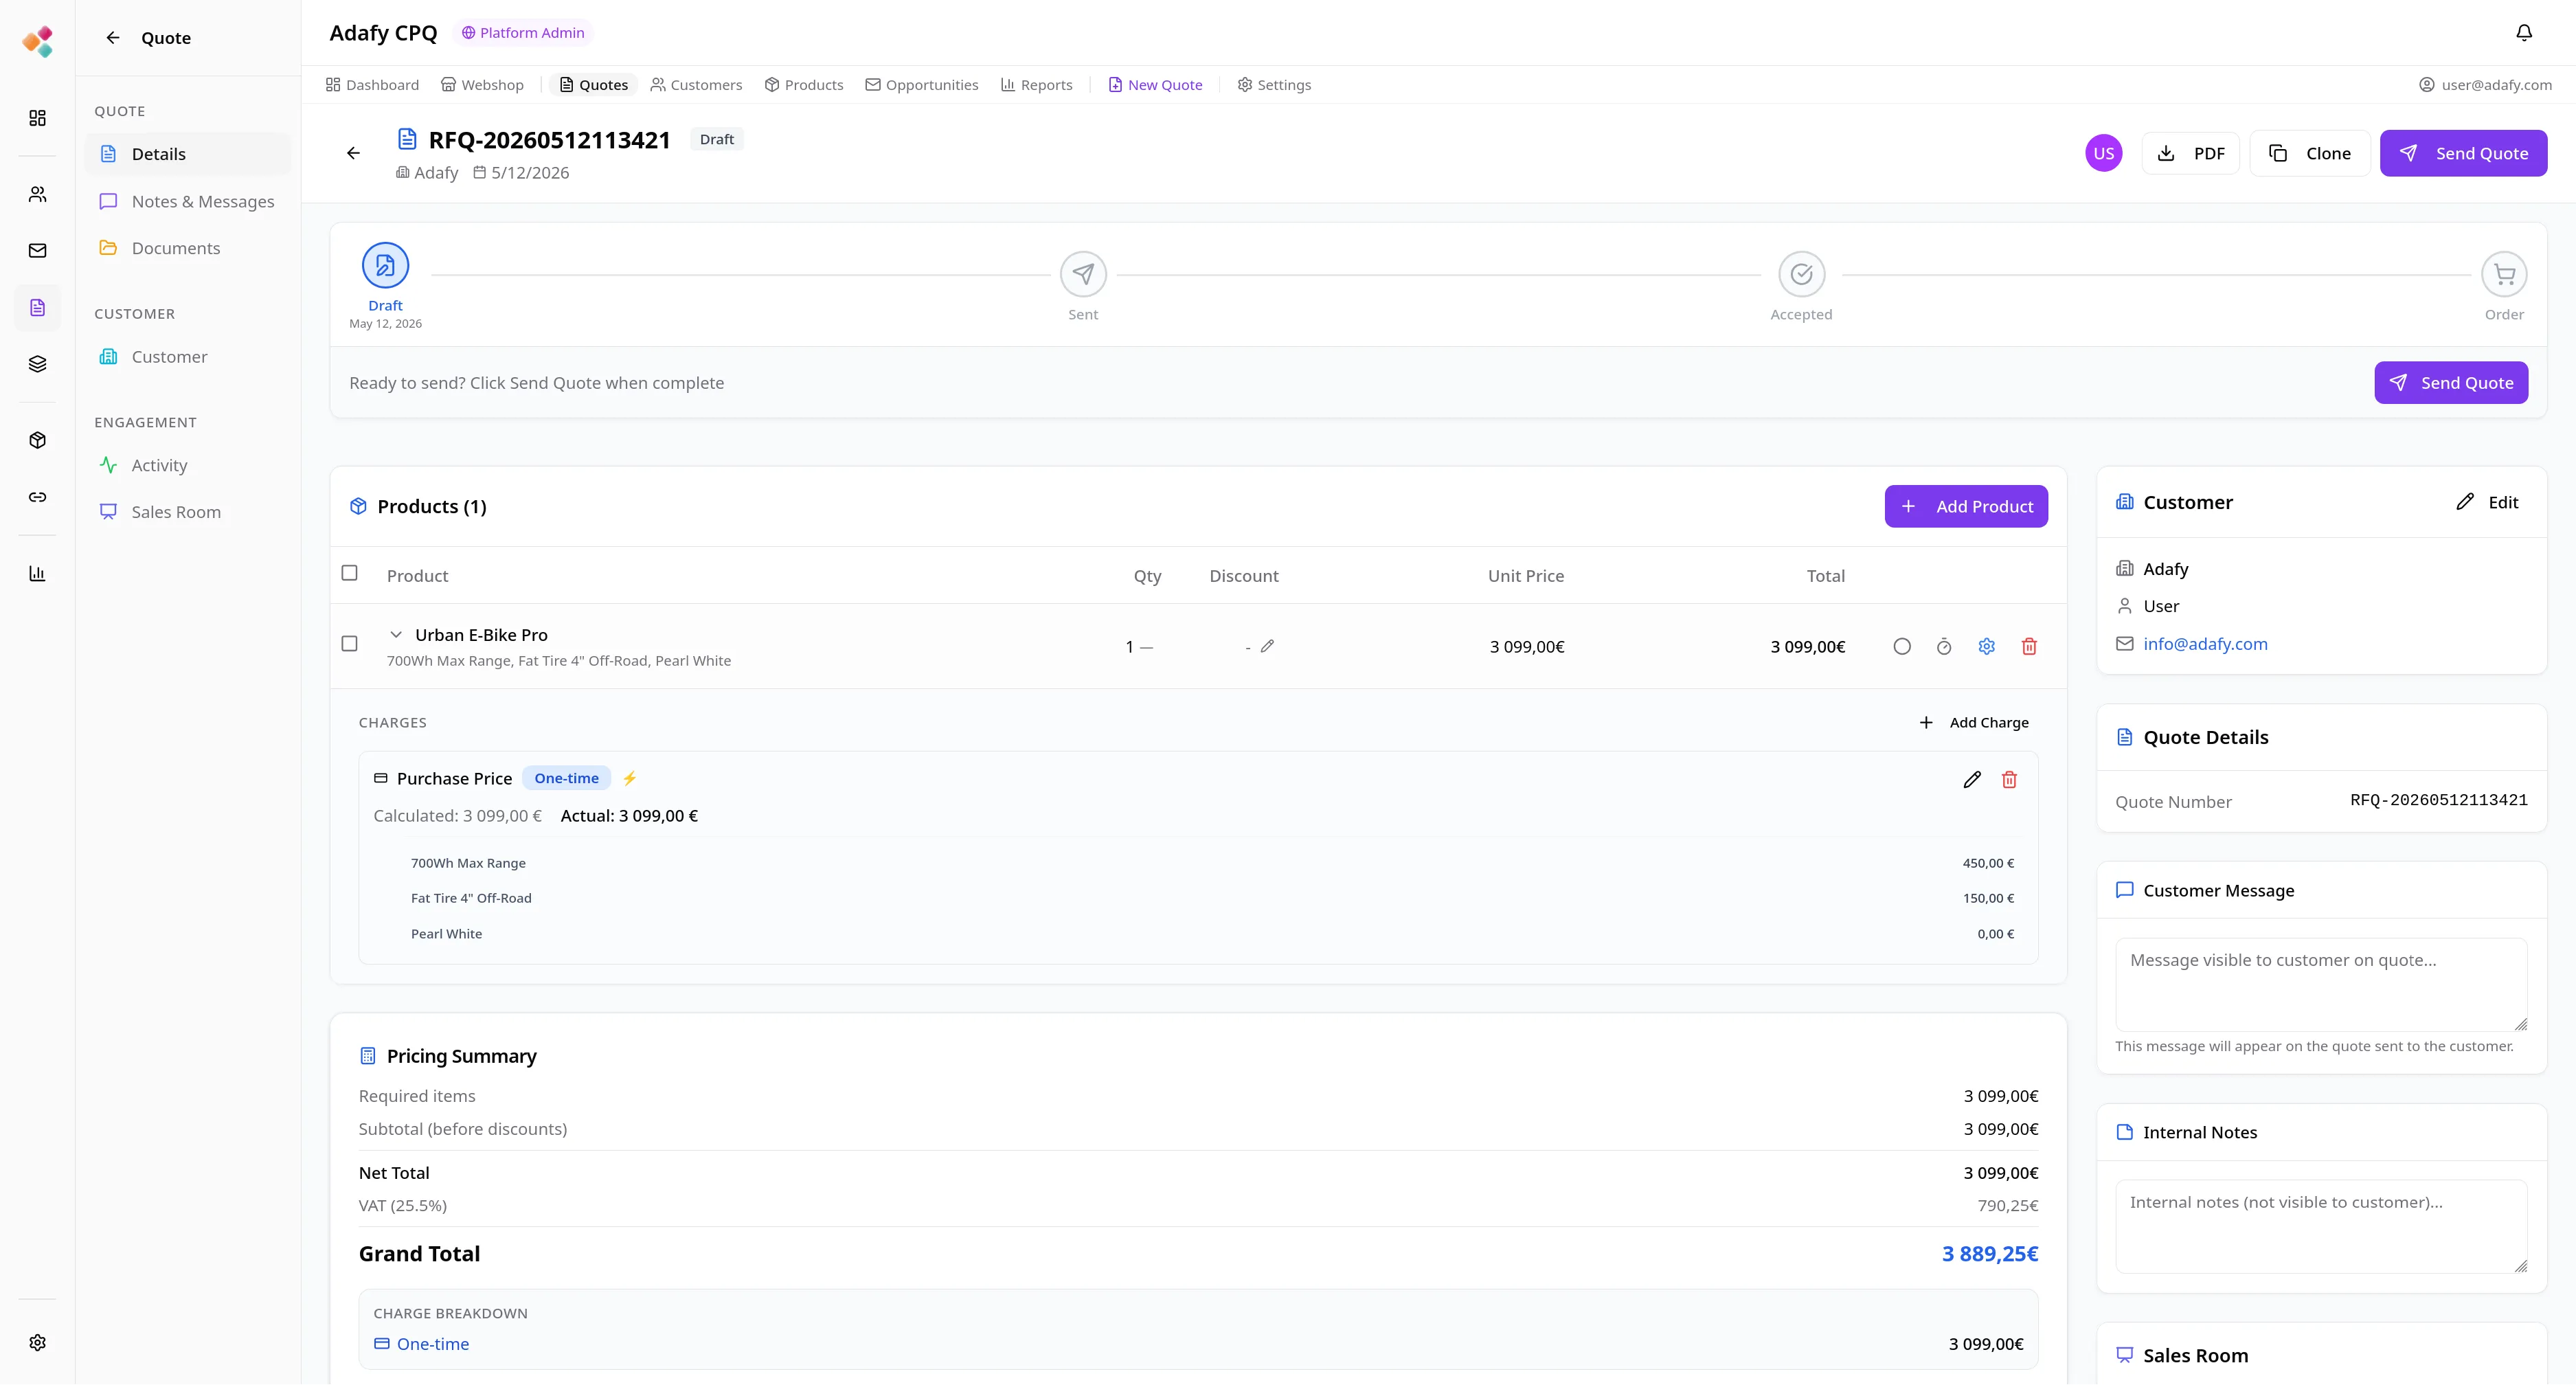This screenshot has width=2576, height=1385.
Task: Click the Accepted stage checkmark icon
Action: (1801, 274)
